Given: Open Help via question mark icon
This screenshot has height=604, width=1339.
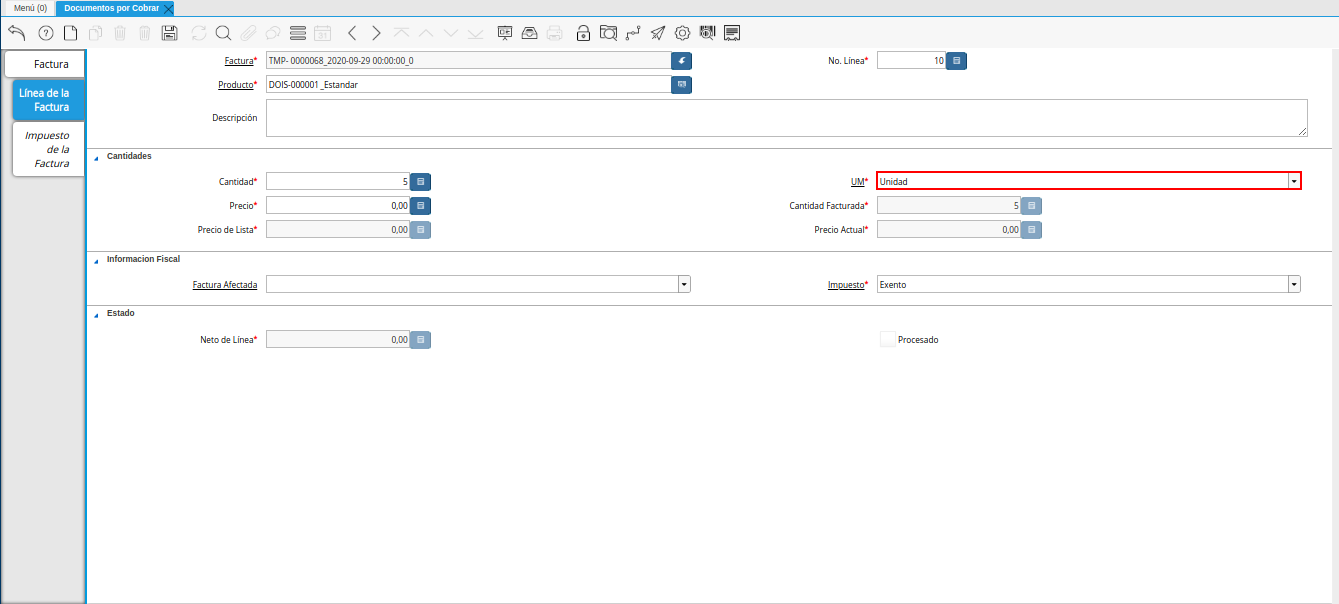Looking at the screenshot, I should tap(45, 33).
